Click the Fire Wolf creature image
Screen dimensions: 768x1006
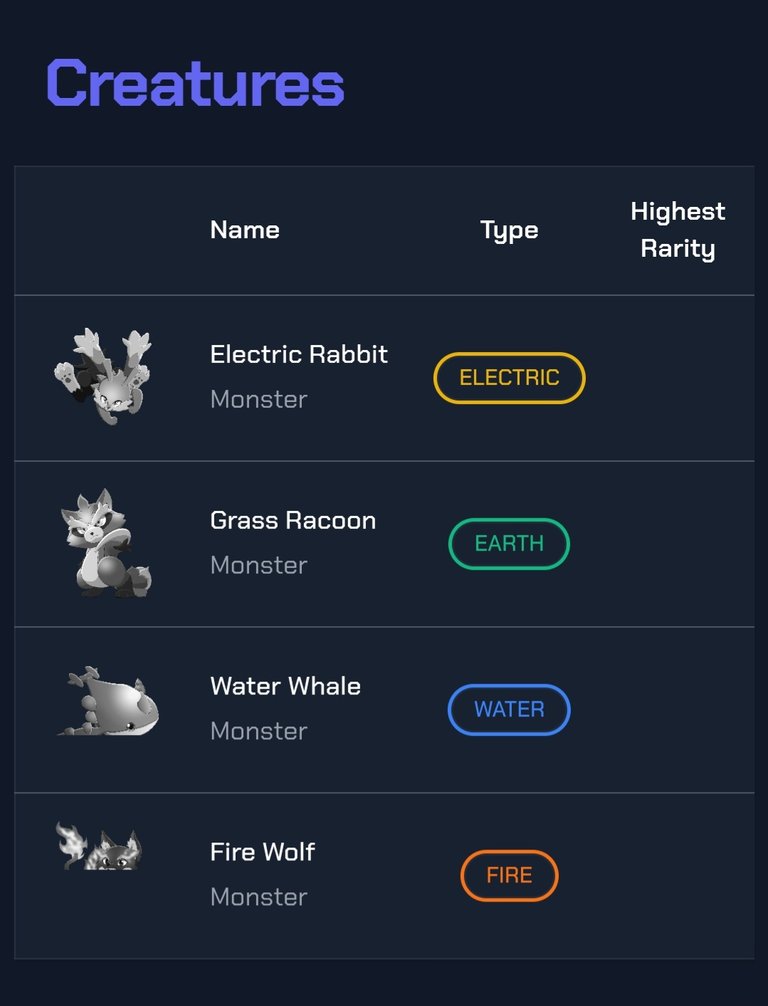pyautogui.click(x=99, y=846)
